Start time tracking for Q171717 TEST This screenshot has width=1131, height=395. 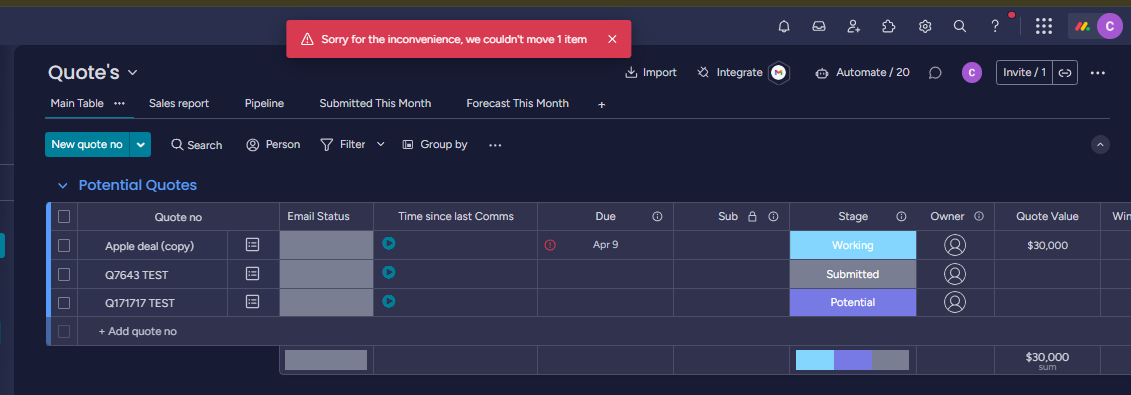point(389,301)
